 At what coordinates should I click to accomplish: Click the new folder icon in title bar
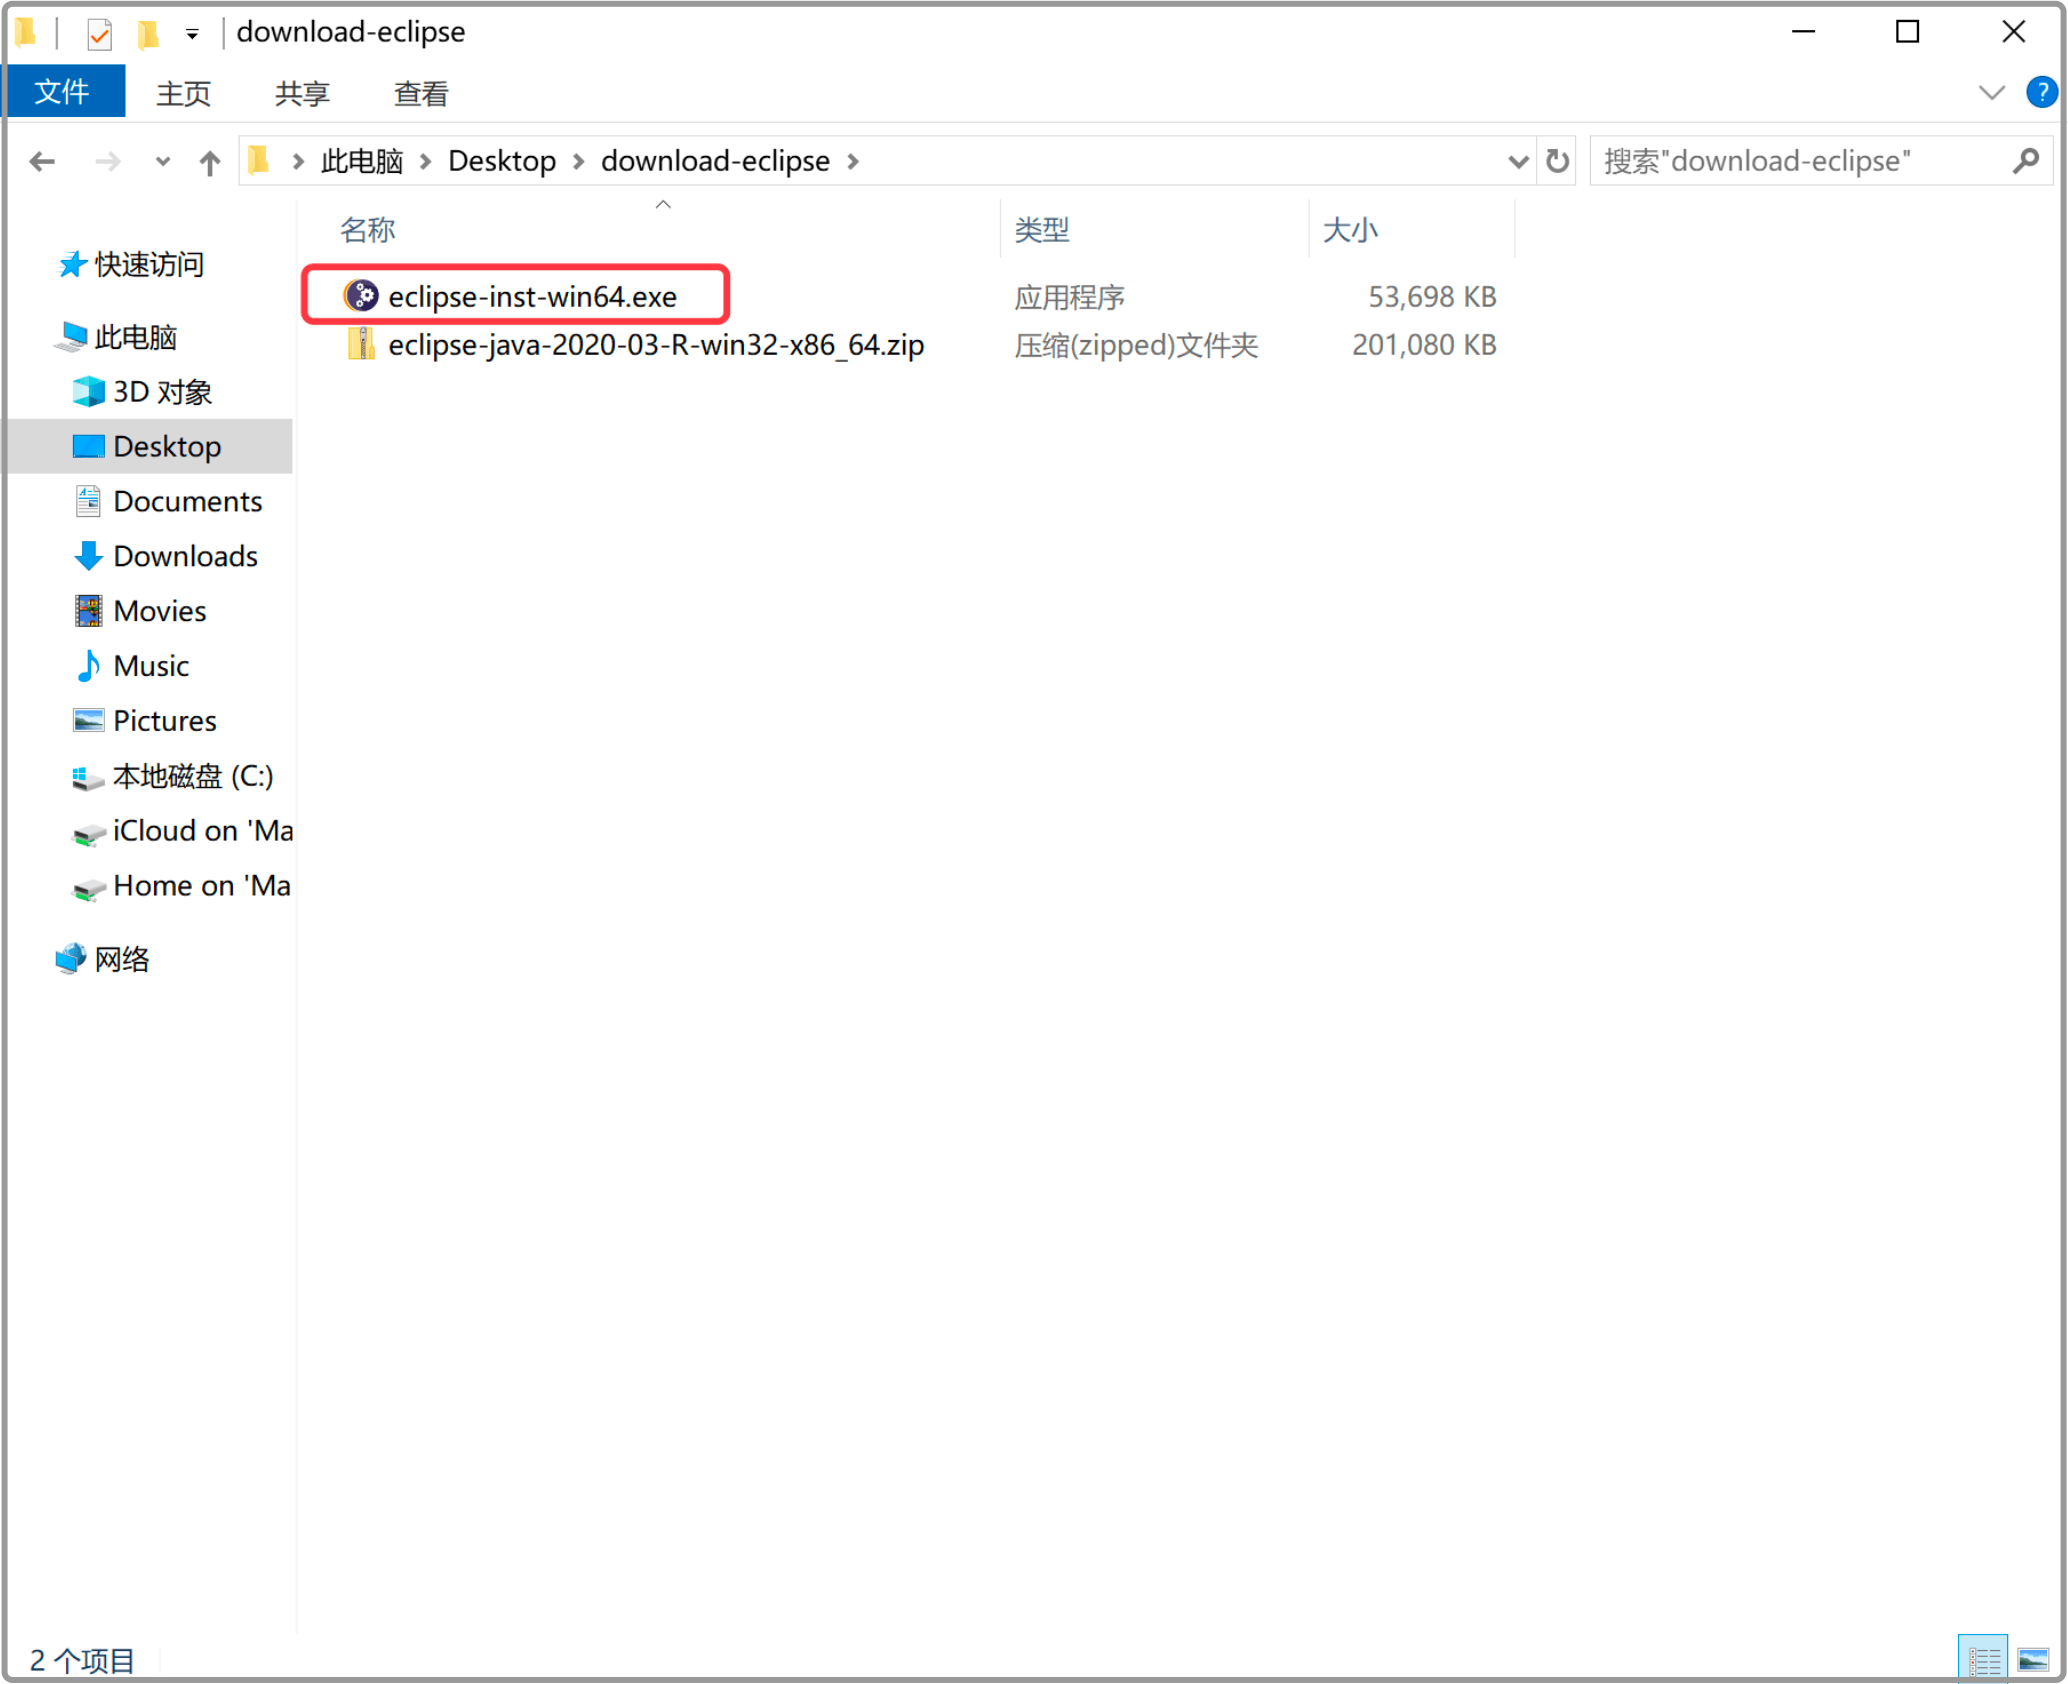(x=148, y=34)
